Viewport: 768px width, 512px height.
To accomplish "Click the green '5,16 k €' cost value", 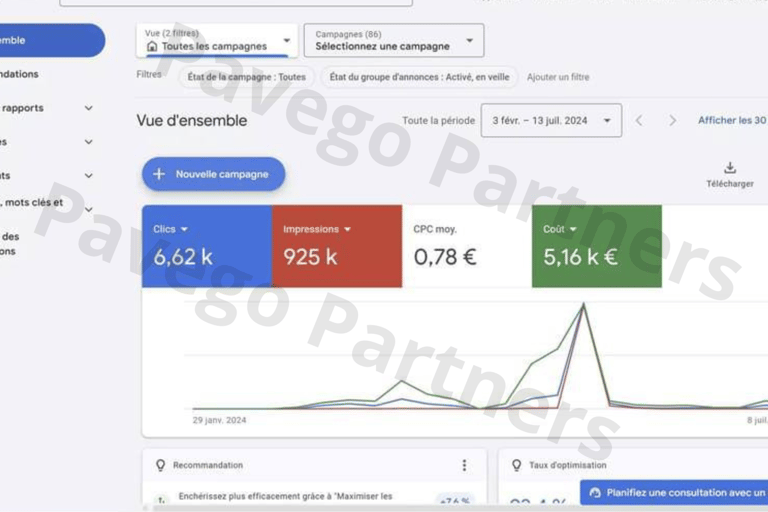I will click(580, 257).
